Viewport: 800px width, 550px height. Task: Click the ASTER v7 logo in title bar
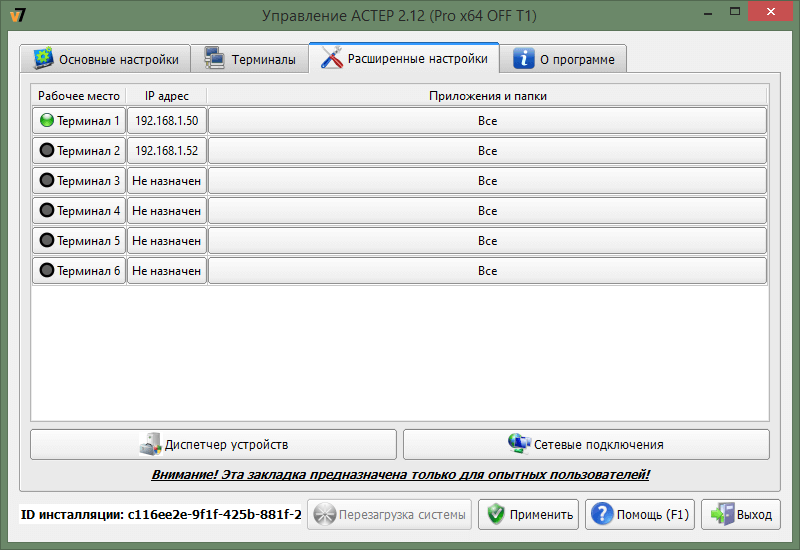click(18, 15)
